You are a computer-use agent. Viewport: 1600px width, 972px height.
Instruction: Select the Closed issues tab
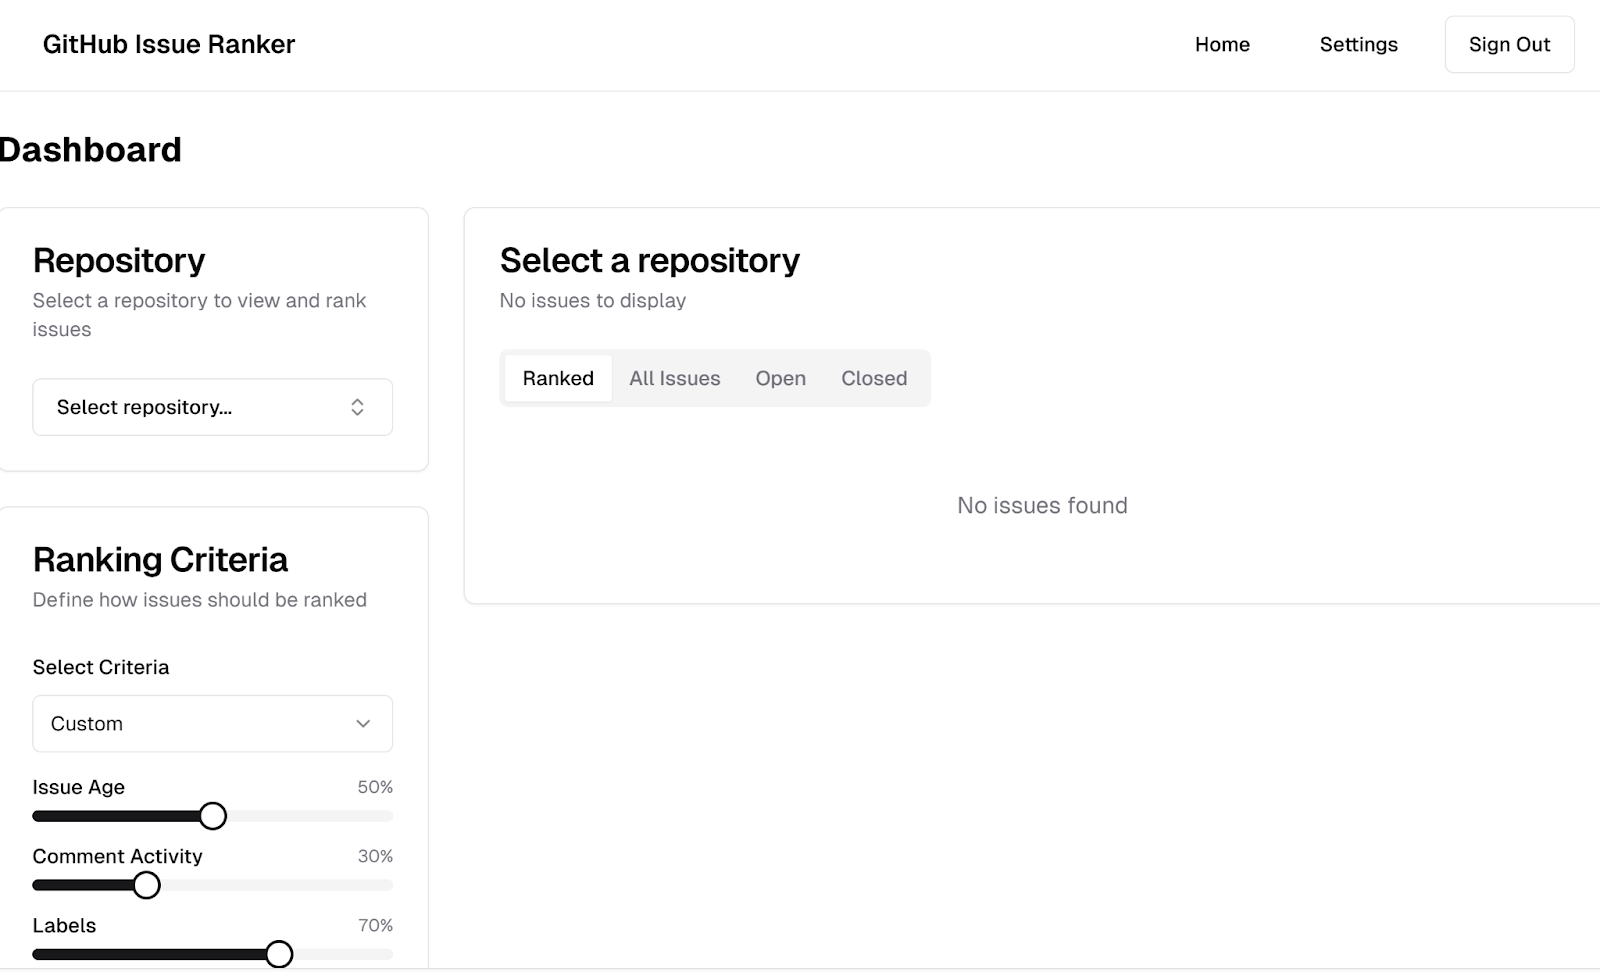point(873,378)
